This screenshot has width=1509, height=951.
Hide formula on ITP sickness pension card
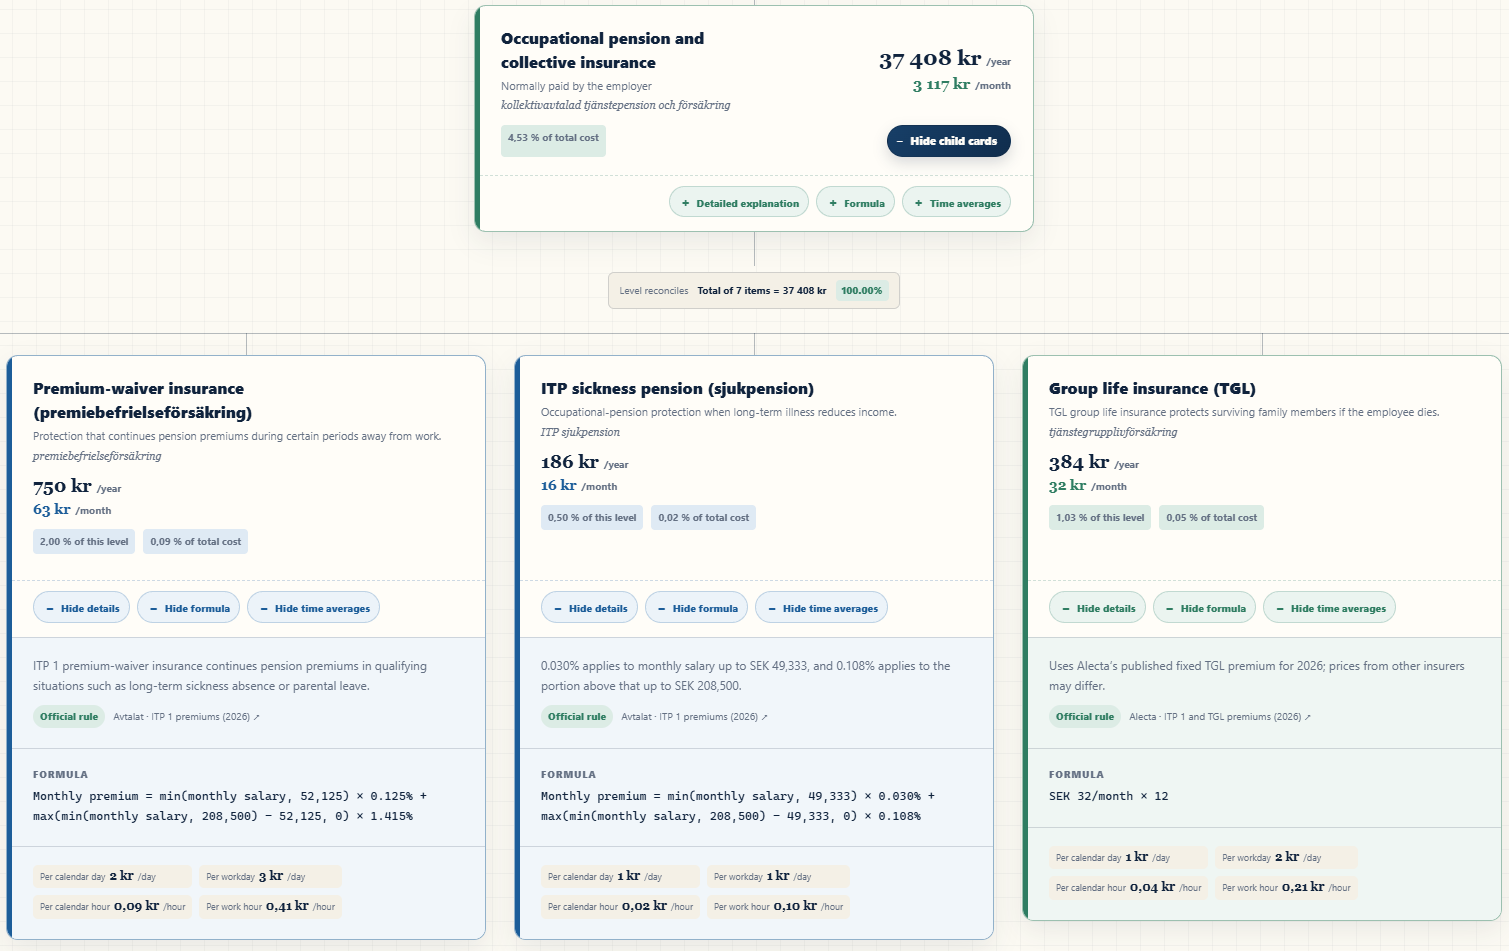tap(696, 608)
